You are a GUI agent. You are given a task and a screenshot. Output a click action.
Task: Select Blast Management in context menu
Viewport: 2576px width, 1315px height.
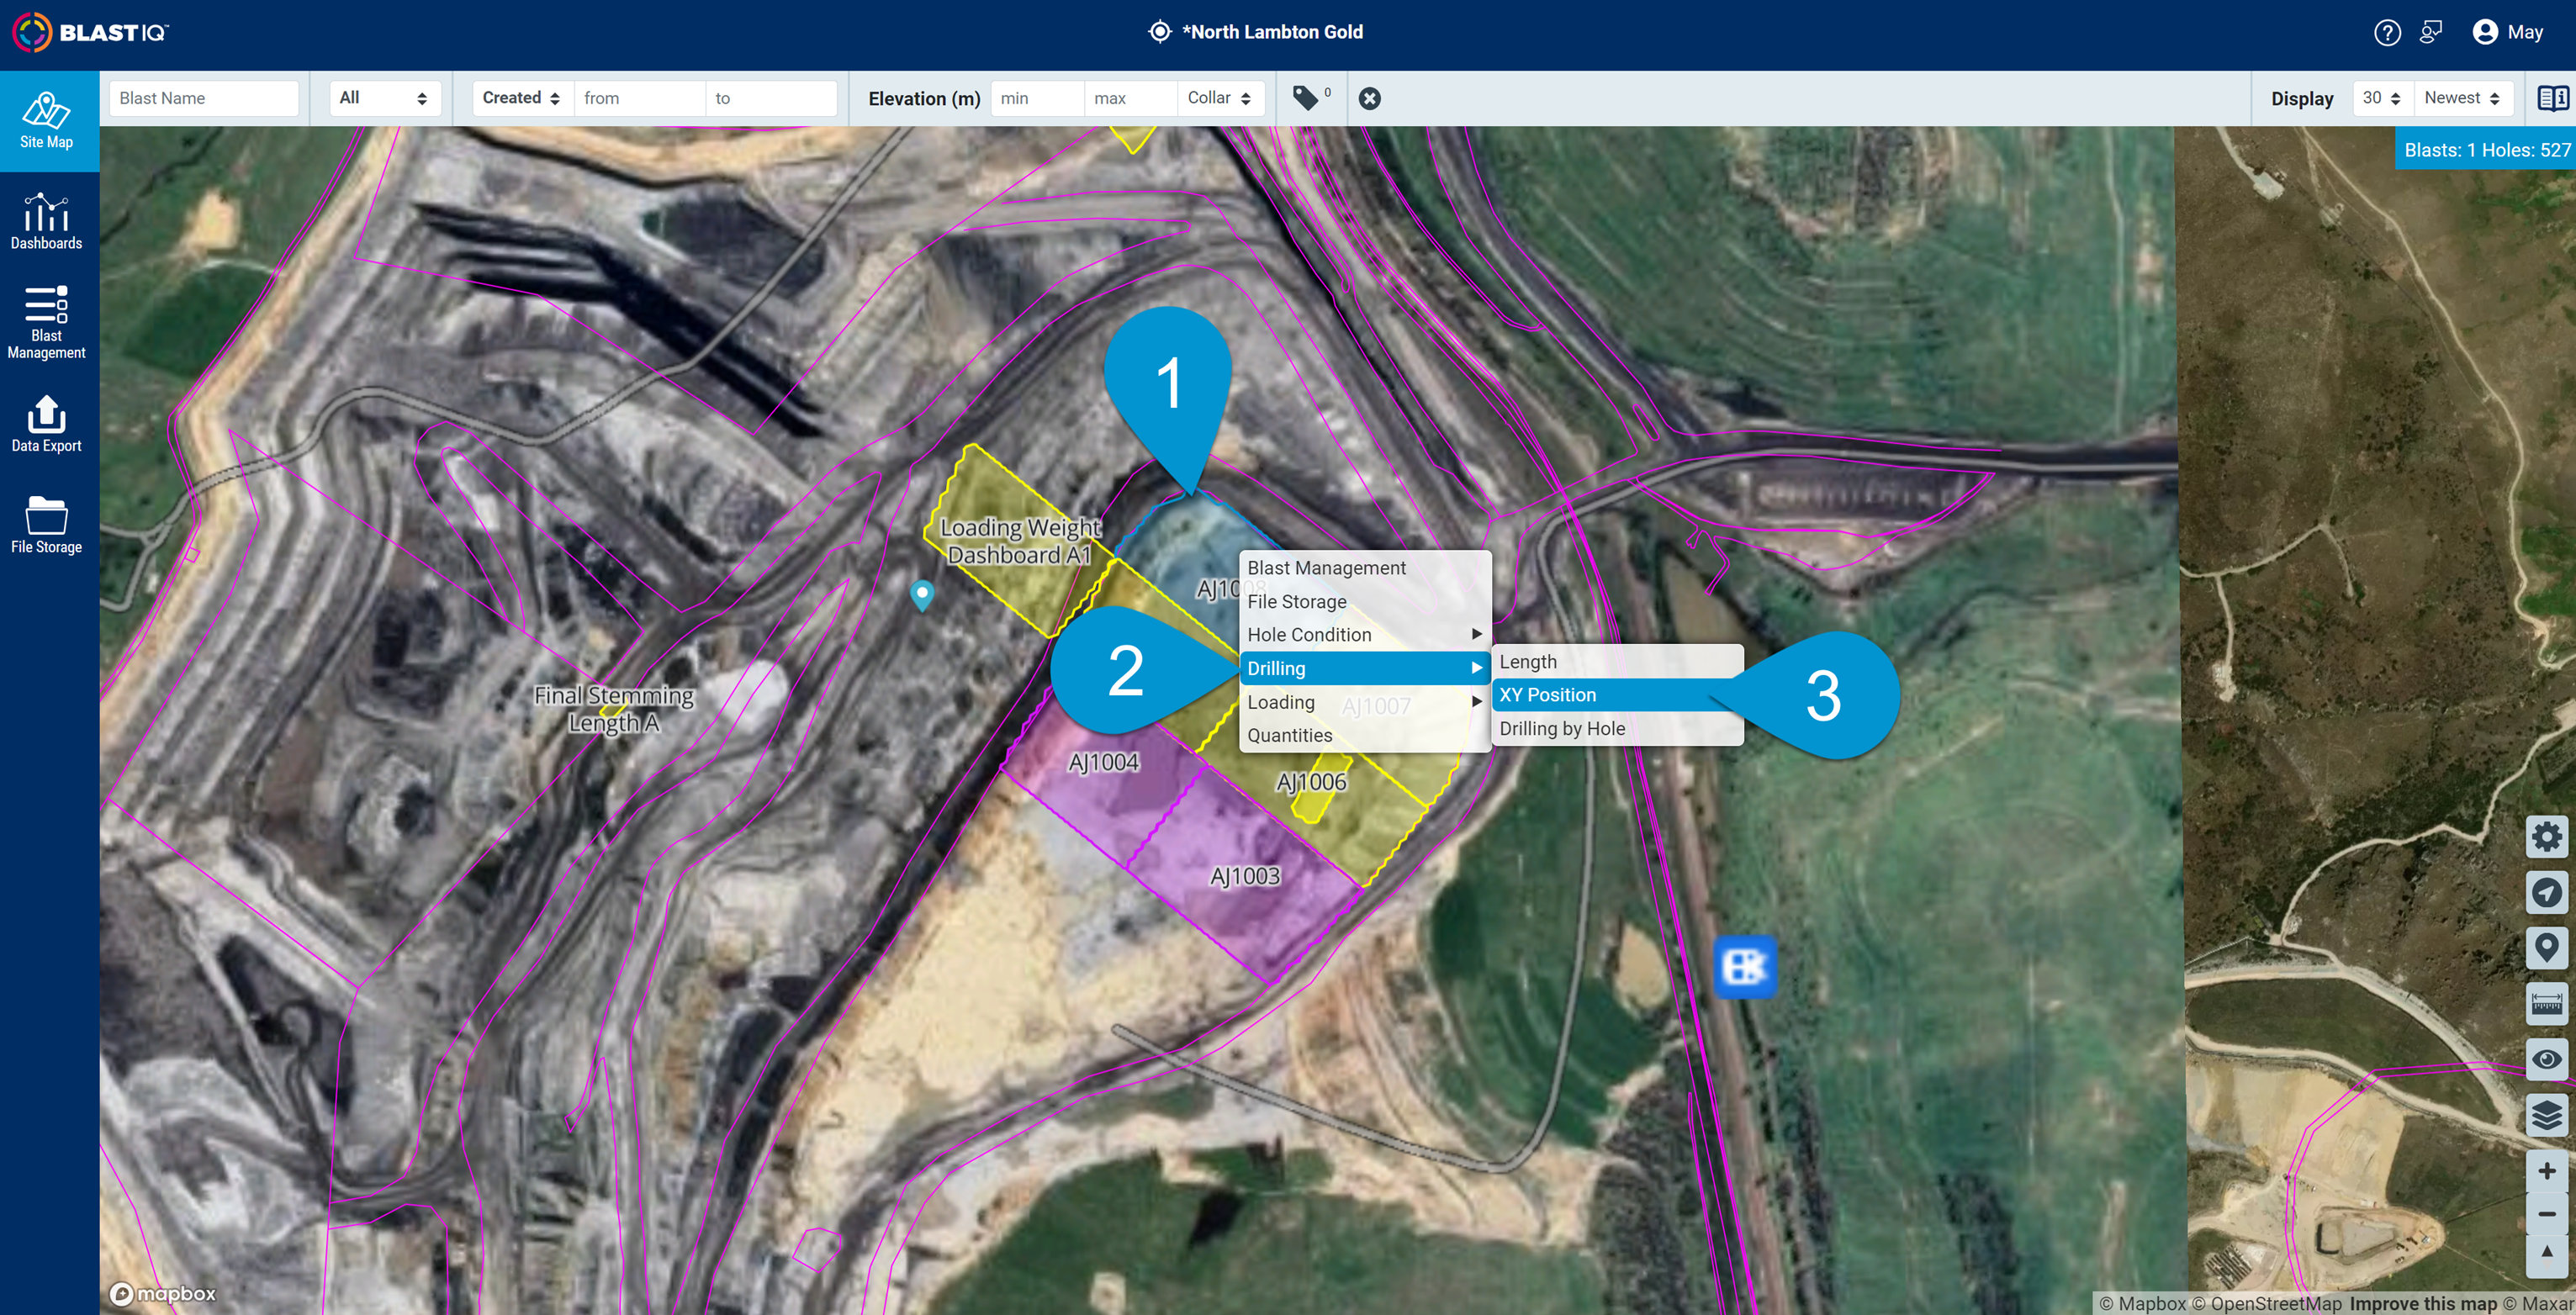coord(1365,568)
